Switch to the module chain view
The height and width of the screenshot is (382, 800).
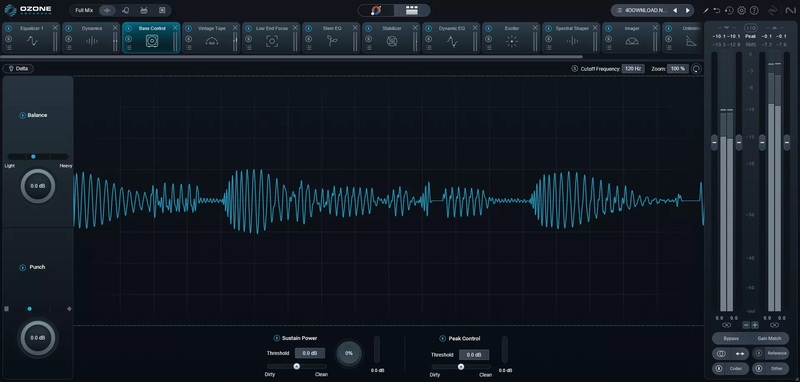point(412,10)
